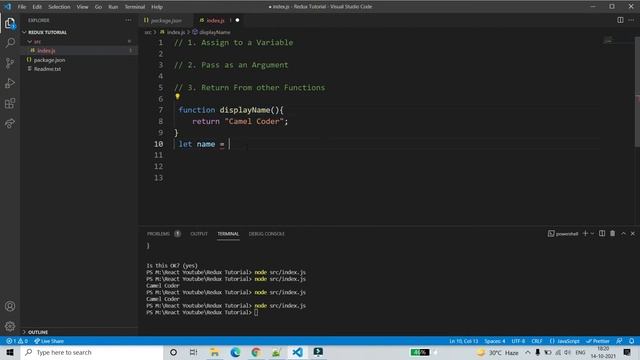
Task: Switch to the index.js editor tab
Action: pos(219,20)
